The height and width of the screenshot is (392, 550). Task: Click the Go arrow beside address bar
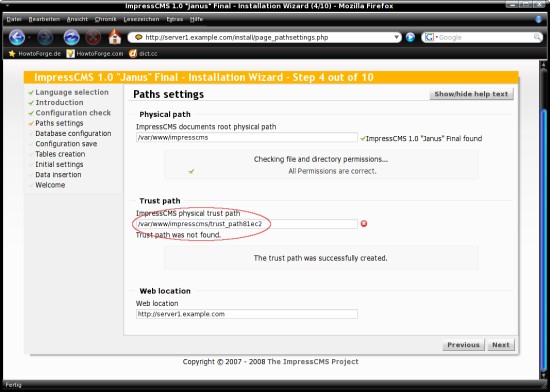tap(410, 37)
